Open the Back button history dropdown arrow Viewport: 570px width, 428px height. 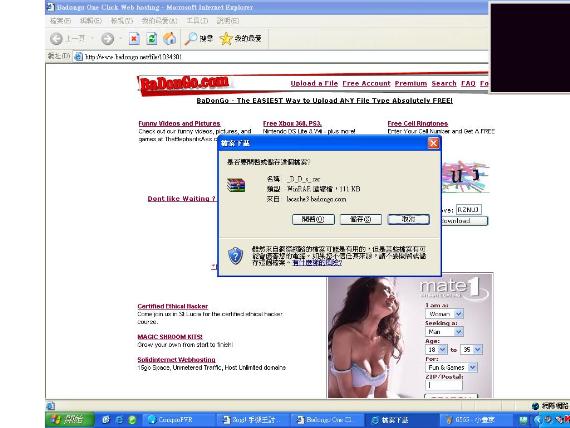[x=92, y=39]
